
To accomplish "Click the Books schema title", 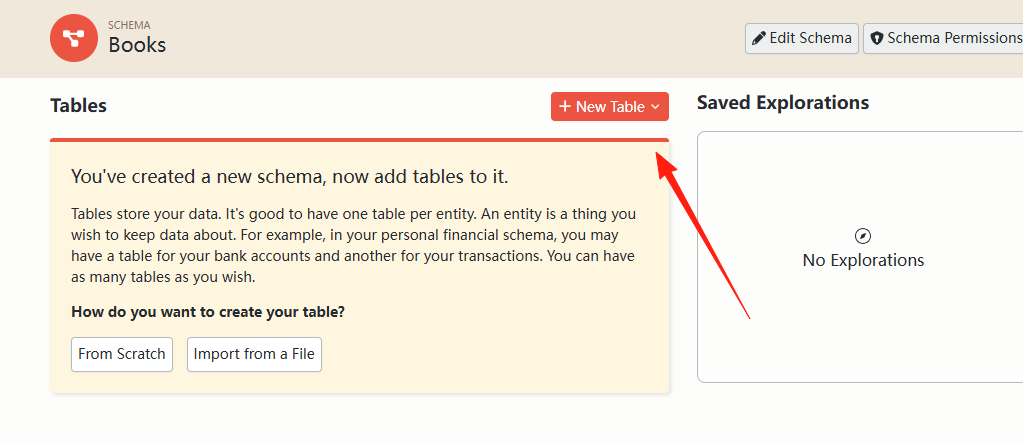I will click(x=137, y=45).
